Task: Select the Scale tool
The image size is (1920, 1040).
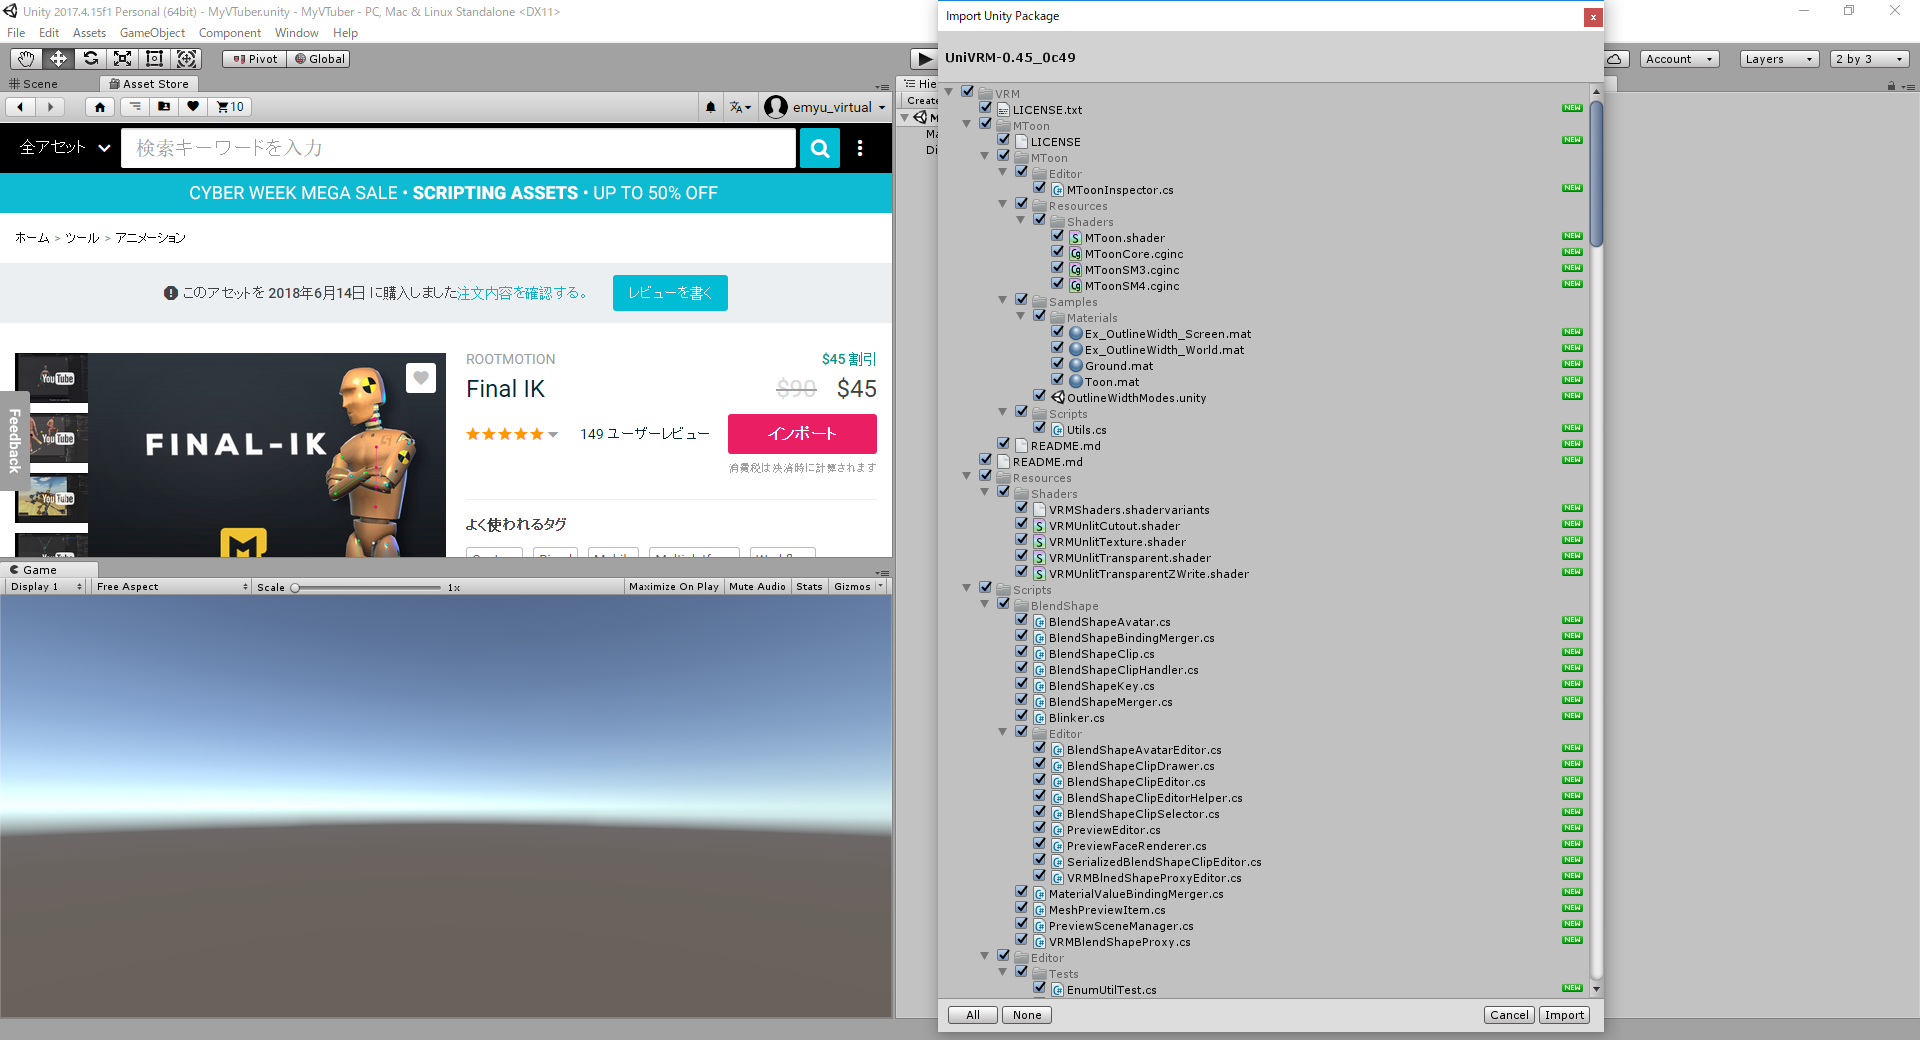Action: click(122, 58)
